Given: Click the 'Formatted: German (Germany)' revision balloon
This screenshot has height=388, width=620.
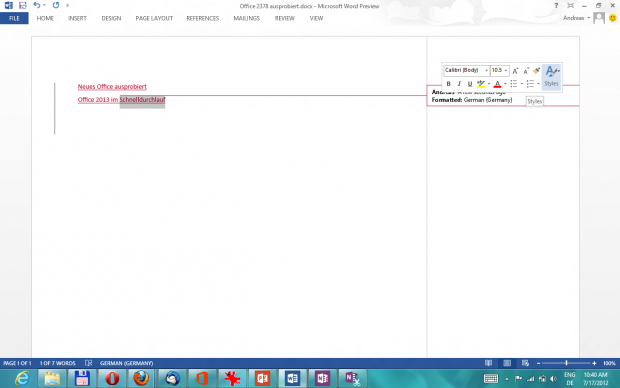Looking at the screenshot, I should coord(472,100).
